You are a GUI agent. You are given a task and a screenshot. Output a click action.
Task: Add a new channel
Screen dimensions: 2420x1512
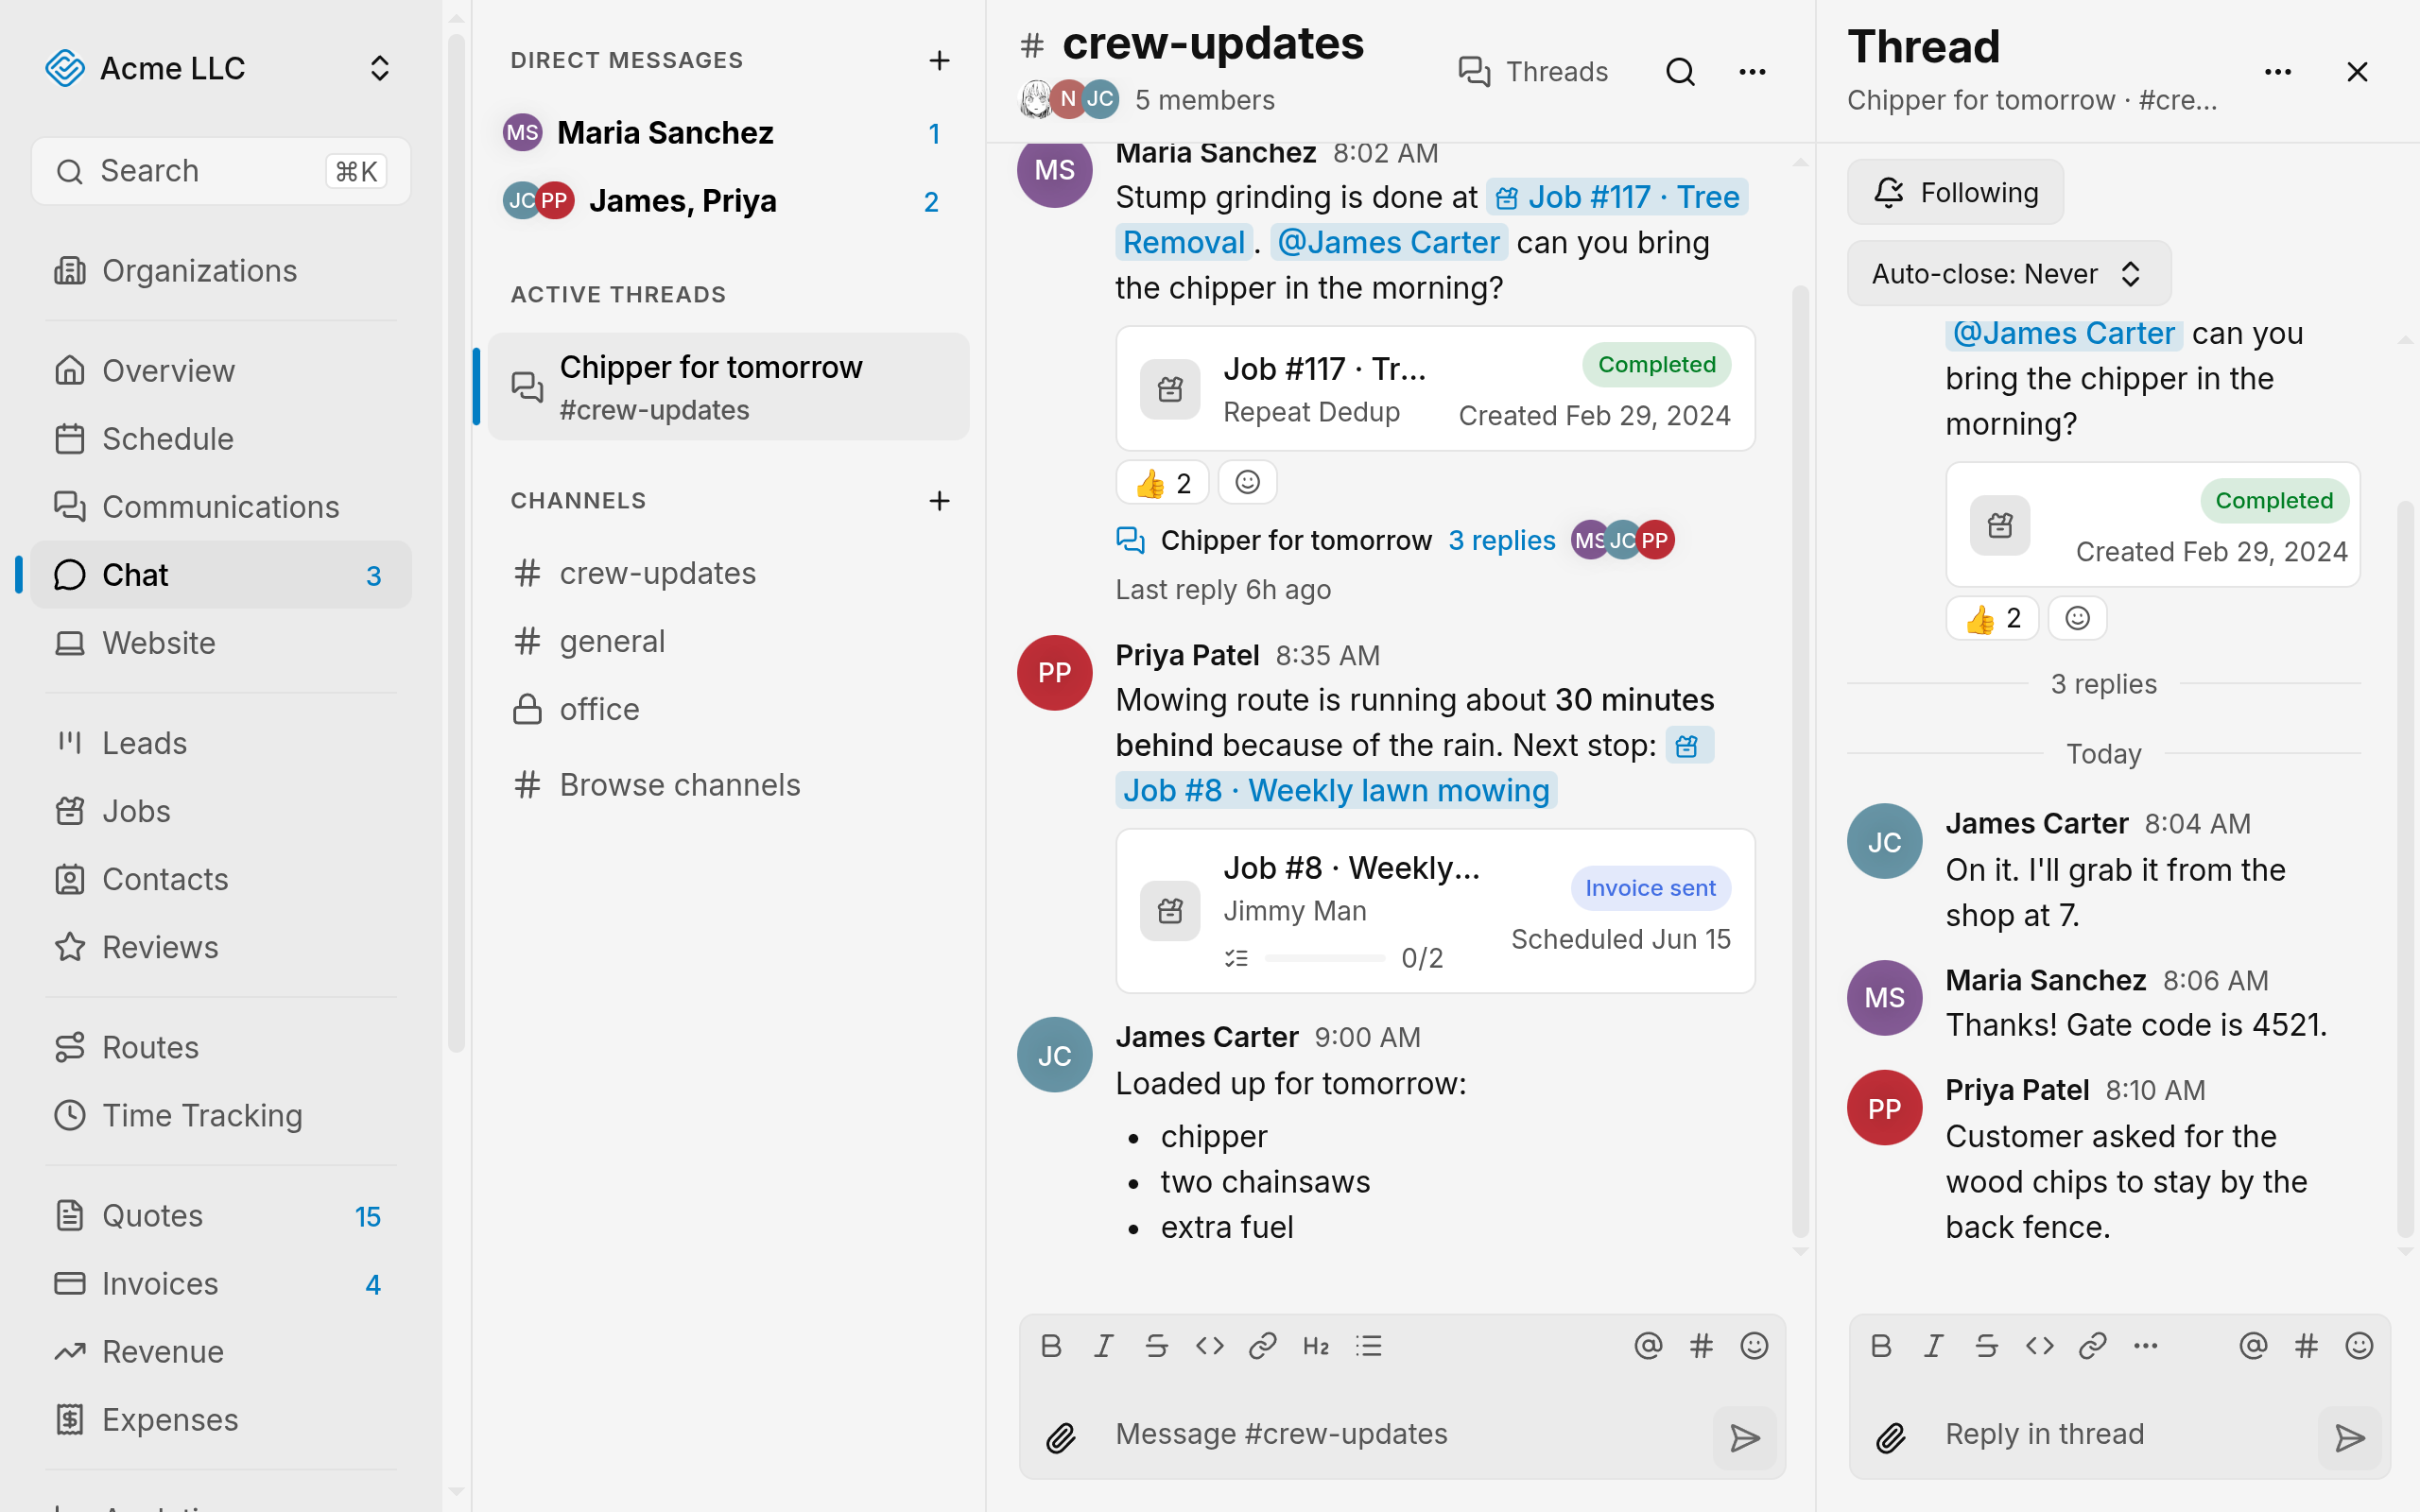[939, 500]
